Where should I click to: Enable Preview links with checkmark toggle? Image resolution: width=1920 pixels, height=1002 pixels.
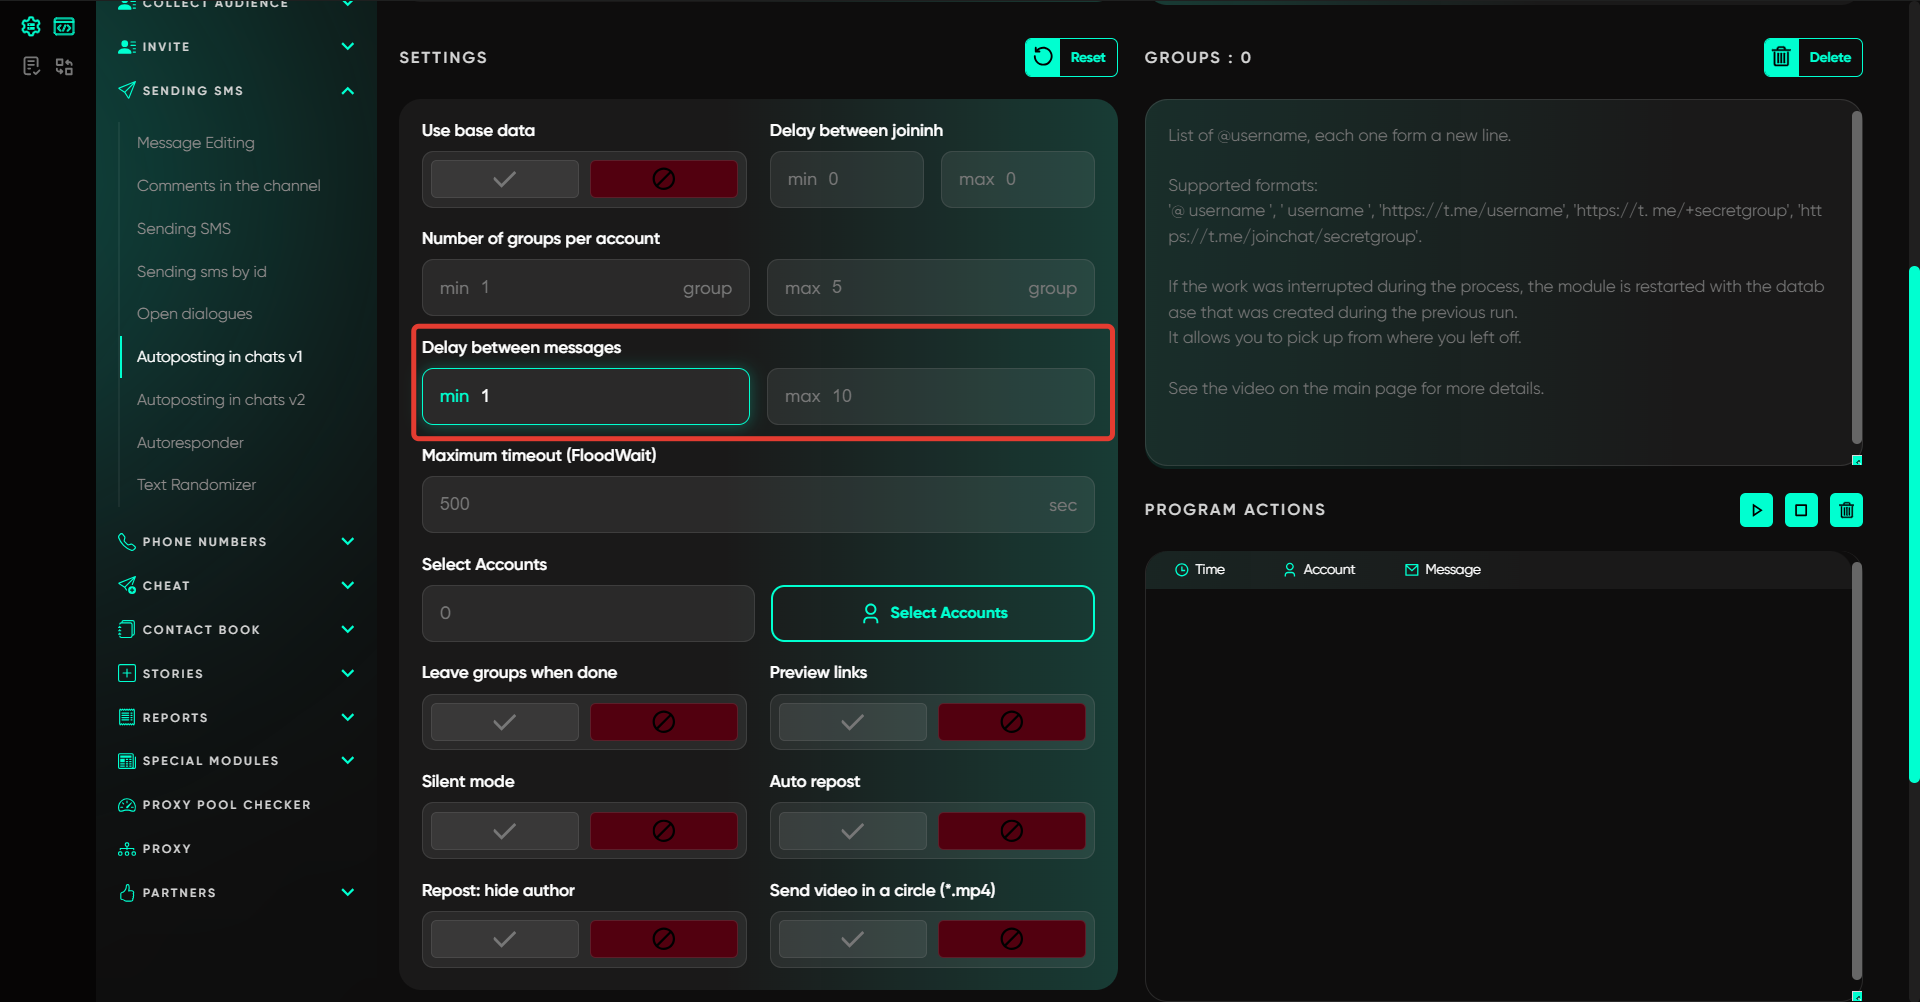(852, 722)
